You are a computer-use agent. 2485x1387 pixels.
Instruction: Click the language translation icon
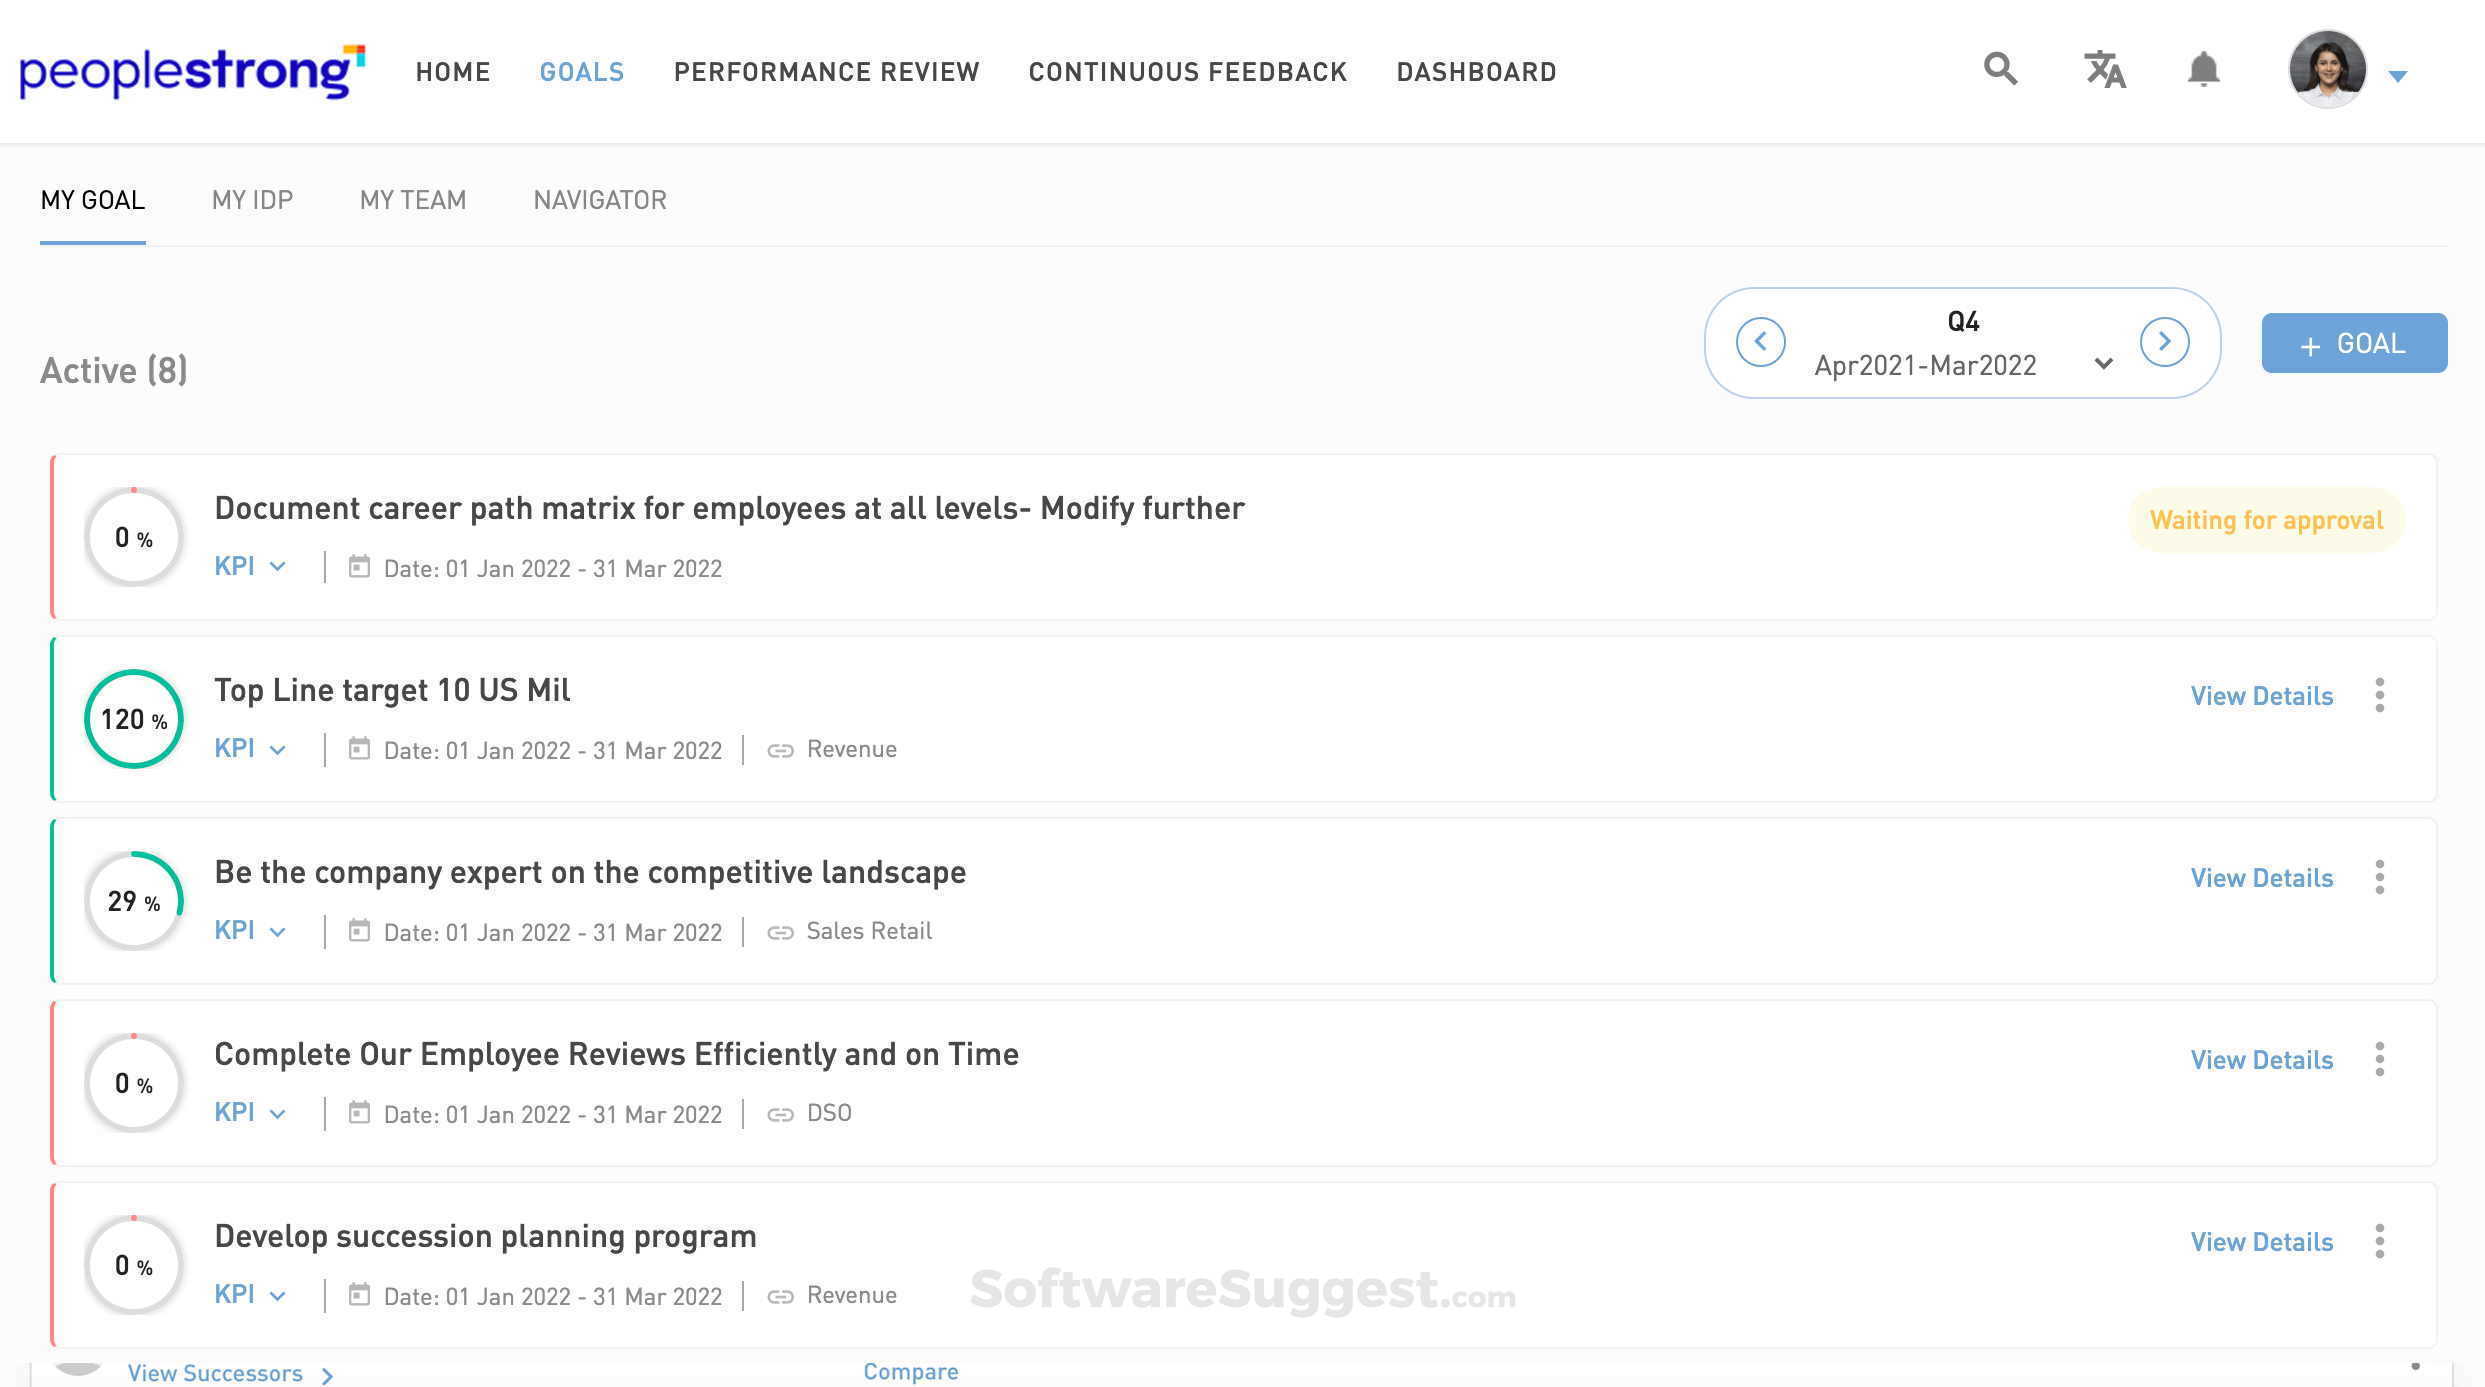tap(2103, 70)
